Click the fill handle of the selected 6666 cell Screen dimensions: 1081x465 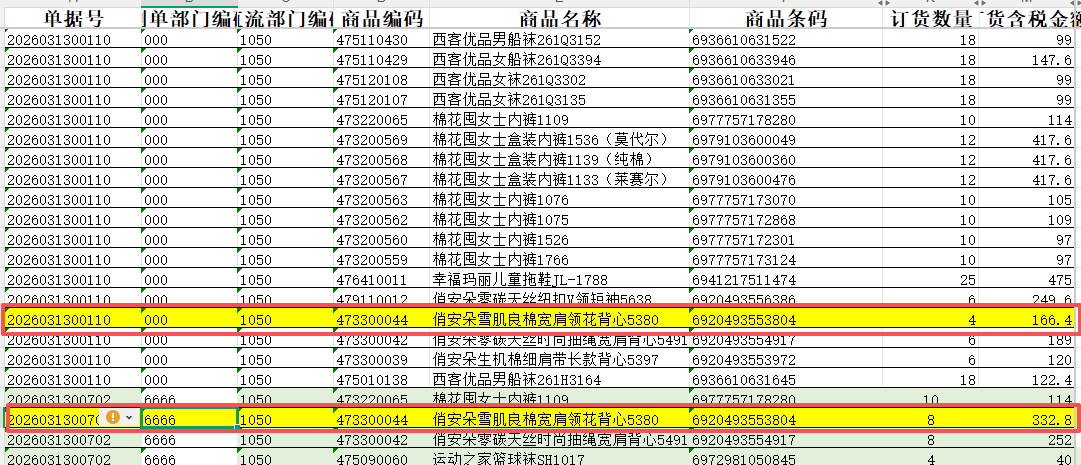pos(237,429)
